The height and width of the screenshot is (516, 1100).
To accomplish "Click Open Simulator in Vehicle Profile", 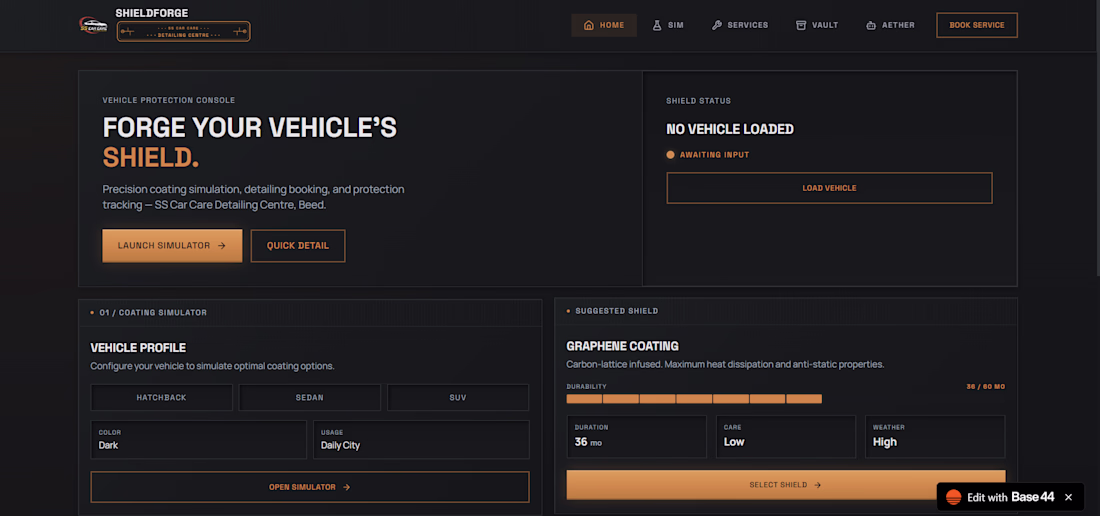I will click(x=309, y=487).
